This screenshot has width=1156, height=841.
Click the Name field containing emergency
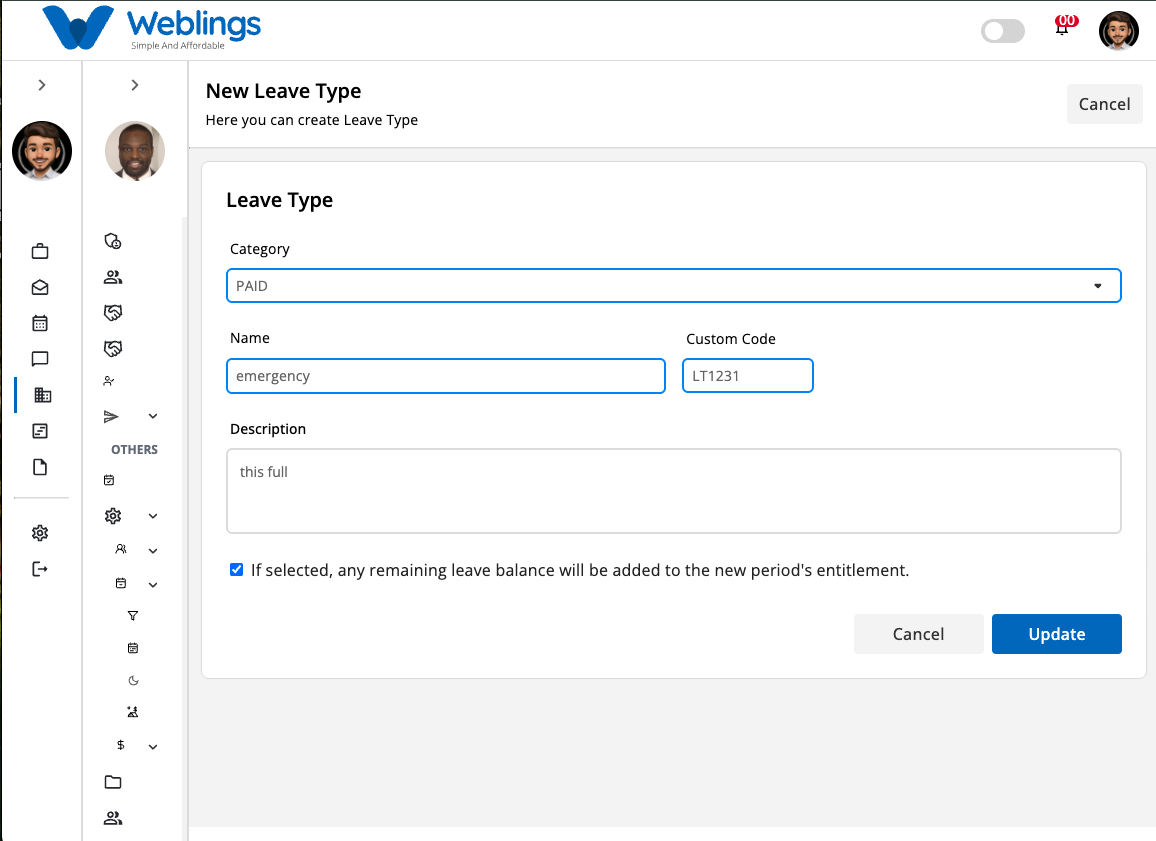[446, 376]
